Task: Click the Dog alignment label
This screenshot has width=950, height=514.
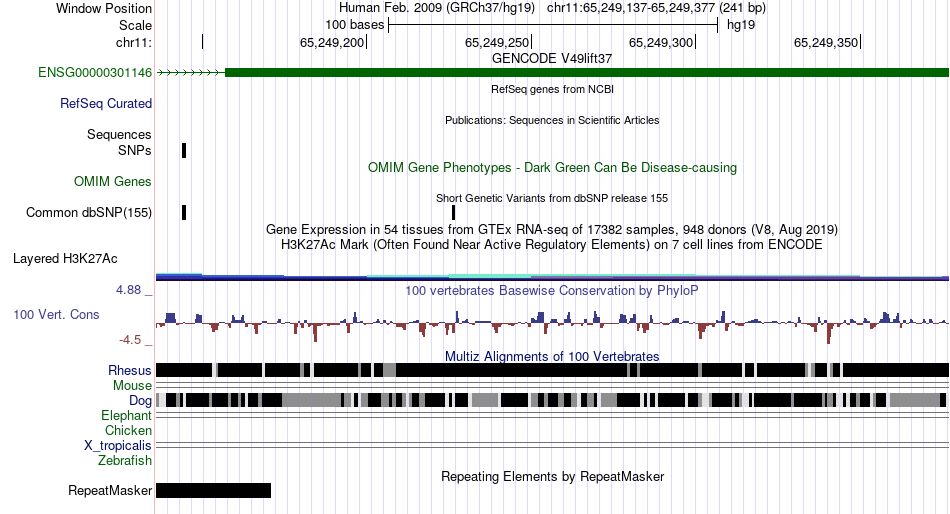Action: [x=140, y=400]
